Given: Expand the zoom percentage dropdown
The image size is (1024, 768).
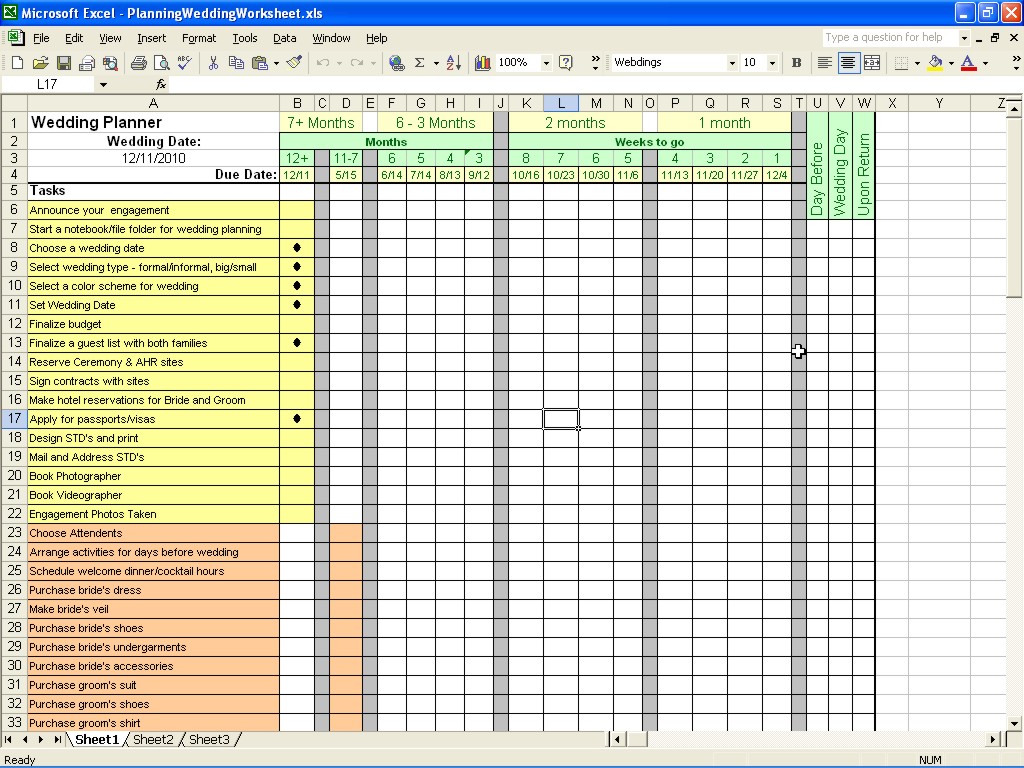Looking at the screenshot, I should (x=546, y=63).
